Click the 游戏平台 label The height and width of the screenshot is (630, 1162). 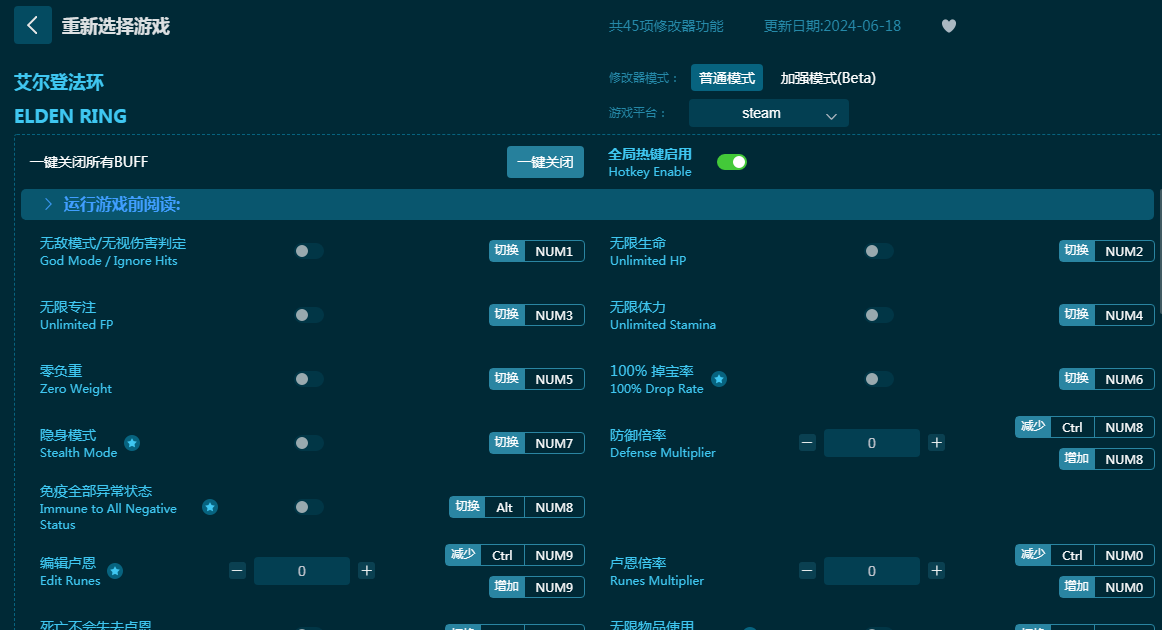[x=637, y=113]
